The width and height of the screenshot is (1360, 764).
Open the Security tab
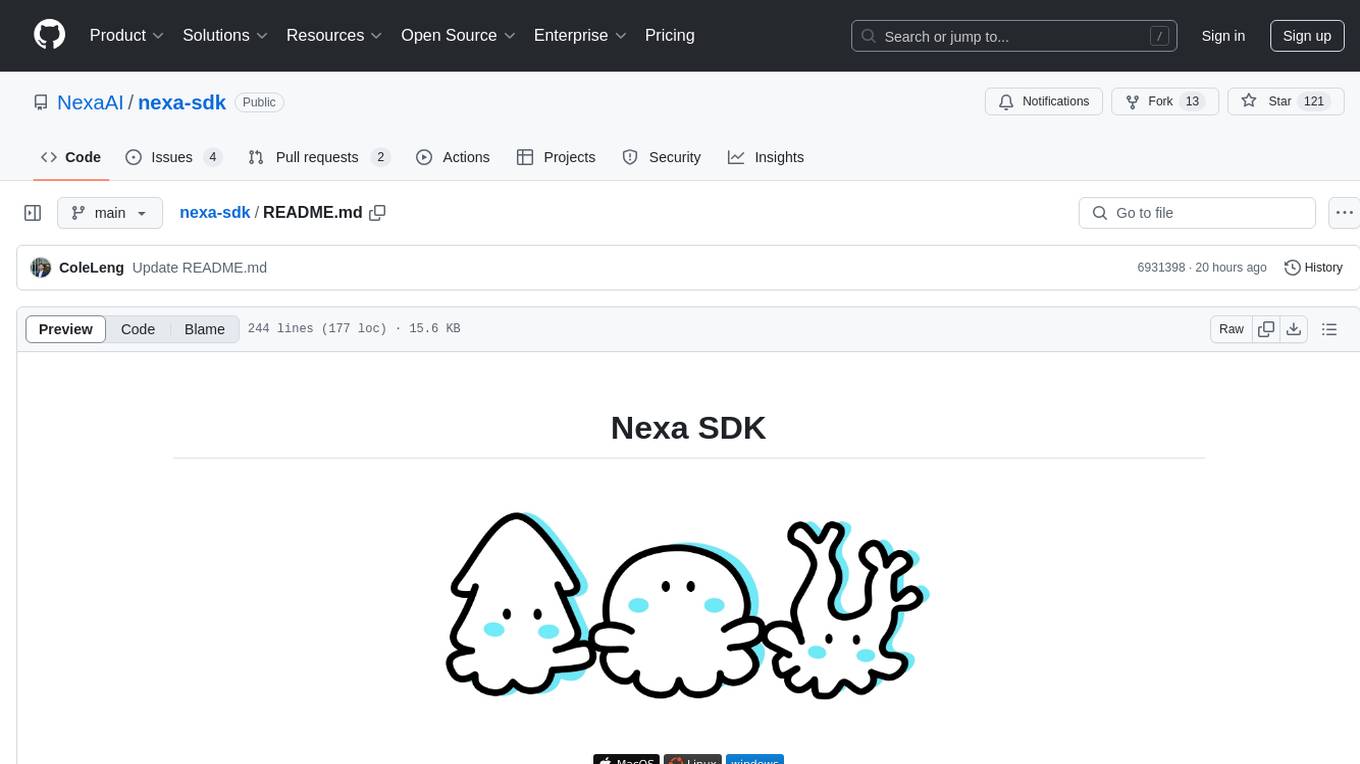pos(662,157)
